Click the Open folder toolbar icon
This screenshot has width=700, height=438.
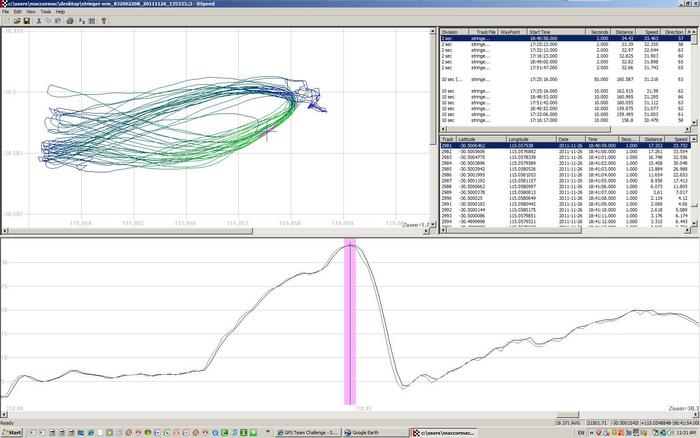pos(15,20)
